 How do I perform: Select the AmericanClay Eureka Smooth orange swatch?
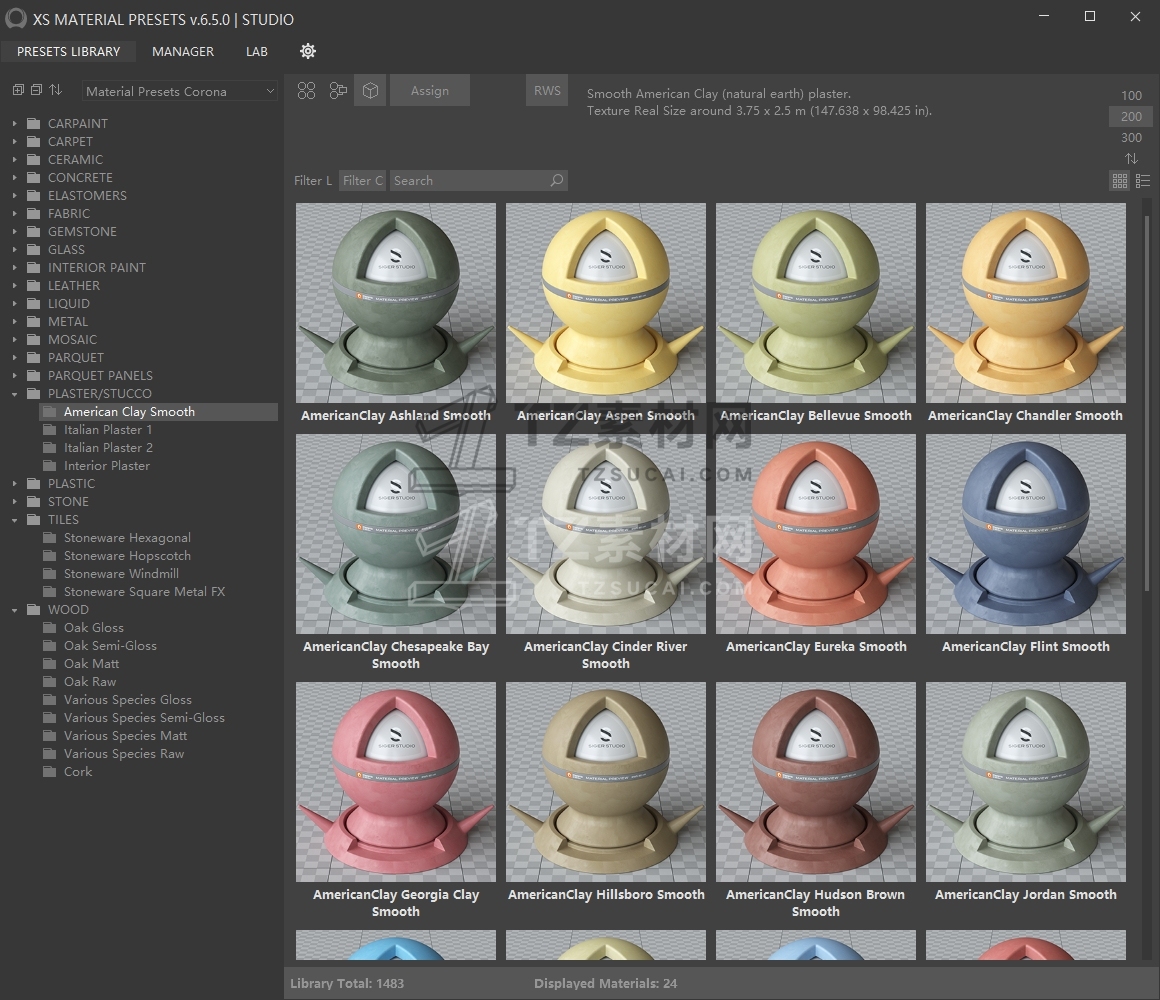point(815,534)
